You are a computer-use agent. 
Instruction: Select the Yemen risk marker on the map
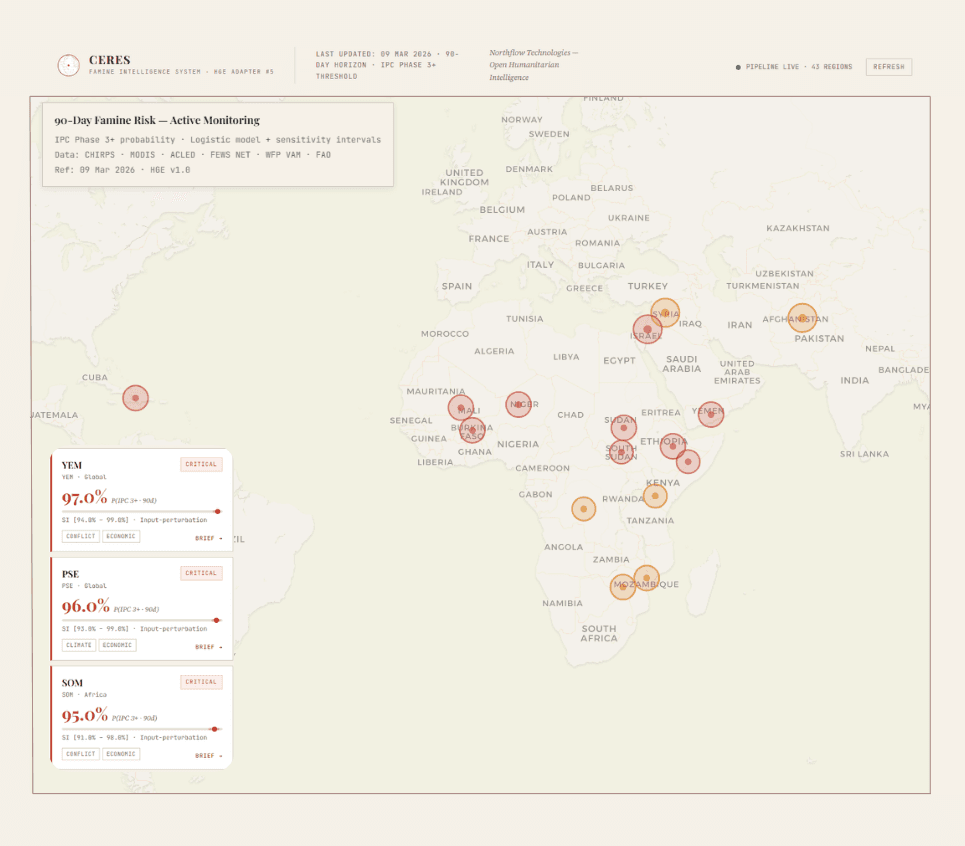point(711,414)
